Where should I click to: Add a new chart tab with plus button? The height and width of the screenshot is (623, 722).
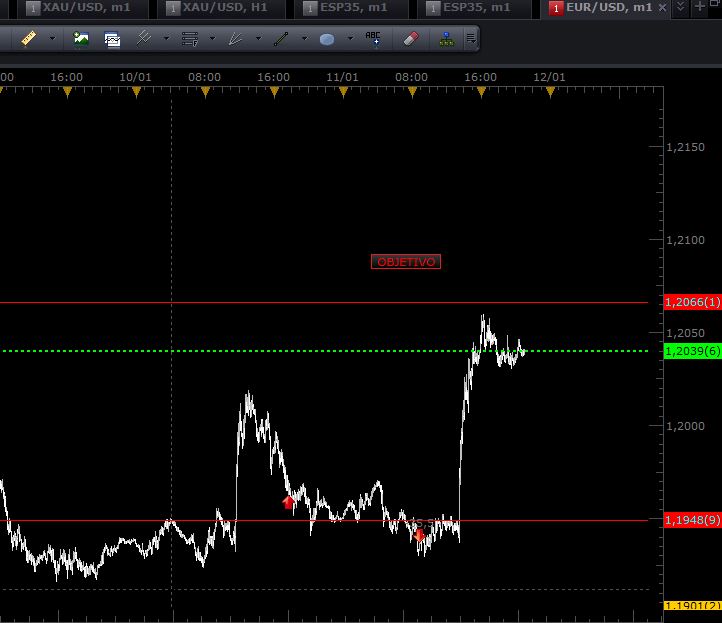pos(700,7)
